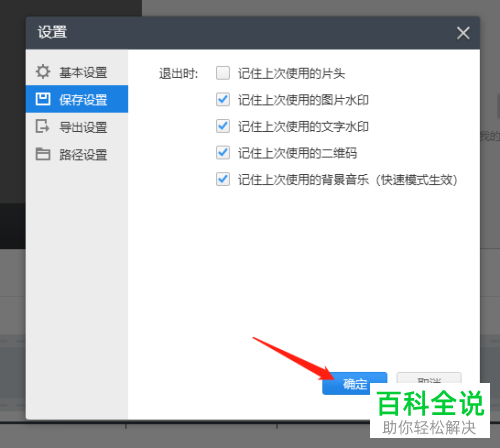Go to the 路径设置 tab

coord(77,154)
